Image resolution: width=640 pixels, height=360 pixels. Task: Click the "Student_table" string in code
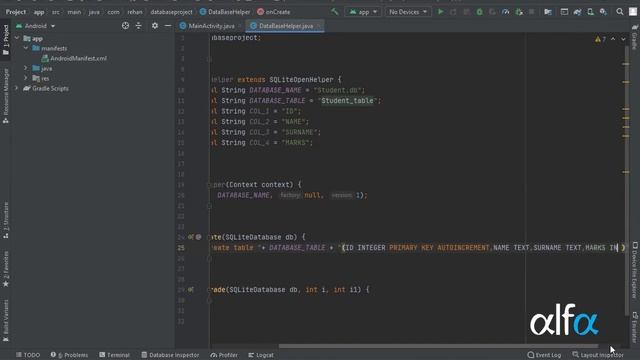click(347, 100)
